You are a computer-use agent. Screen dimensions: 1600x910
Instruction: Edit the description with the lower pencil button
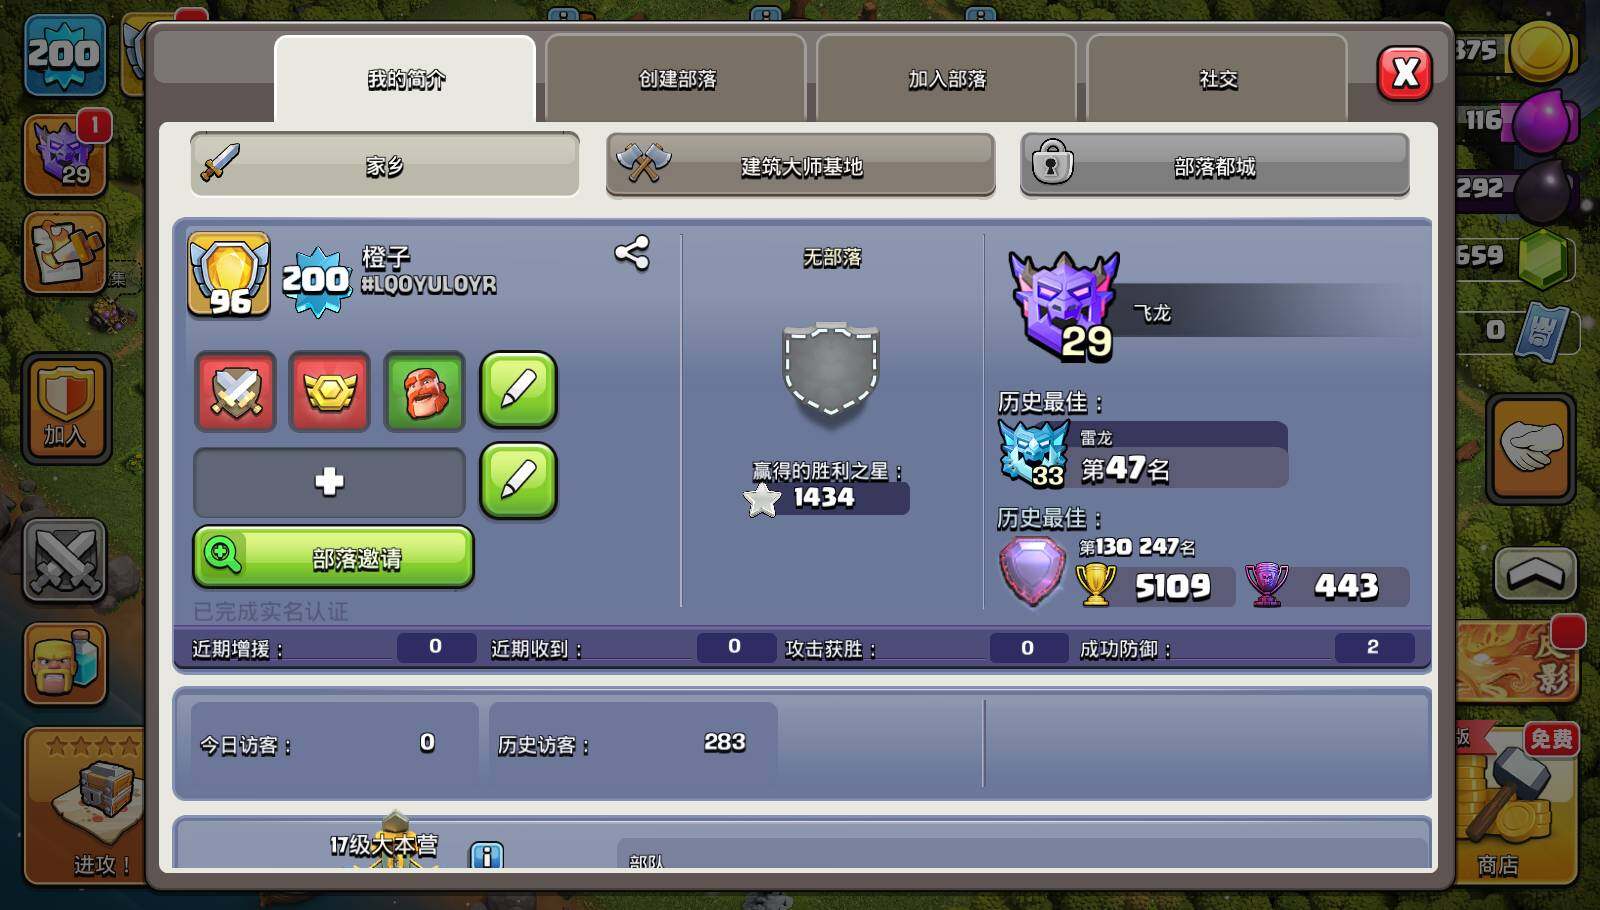click(518, 481)
